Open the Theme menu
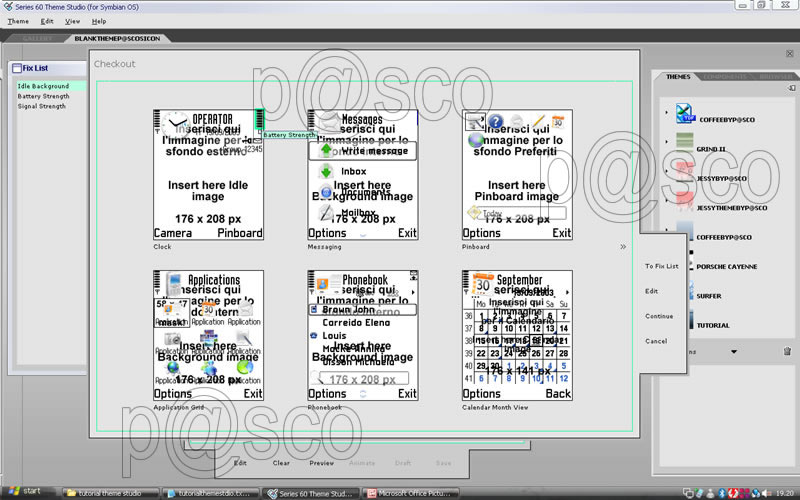The height and width of the screenshot is (500, 800). click(x=18, y=21)
